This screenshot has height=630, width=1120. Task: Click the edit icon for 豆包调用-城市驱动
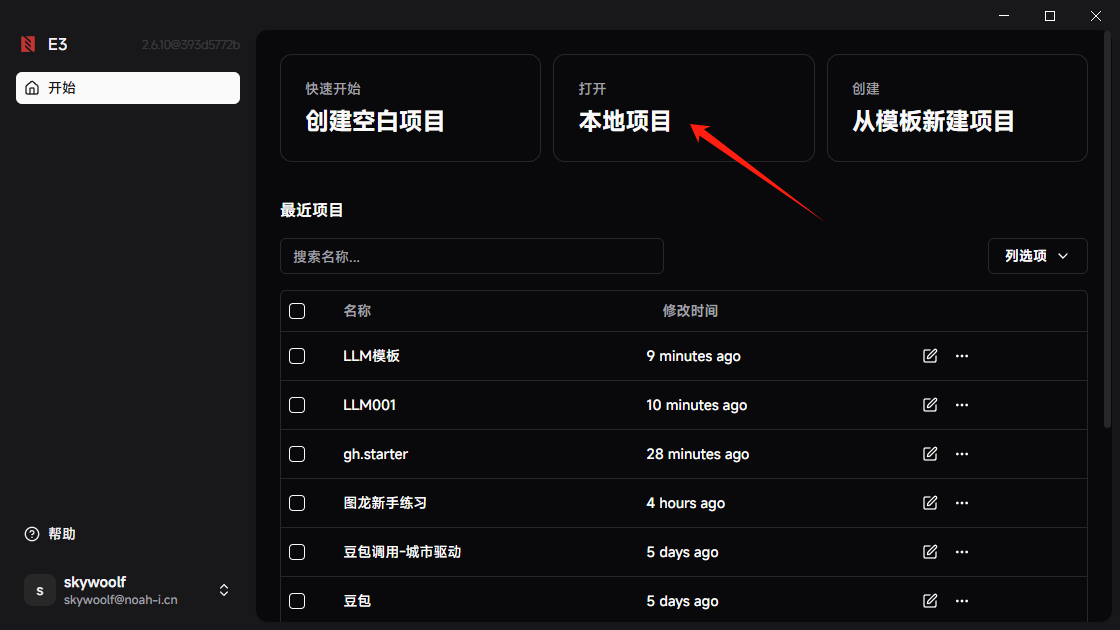930,552
